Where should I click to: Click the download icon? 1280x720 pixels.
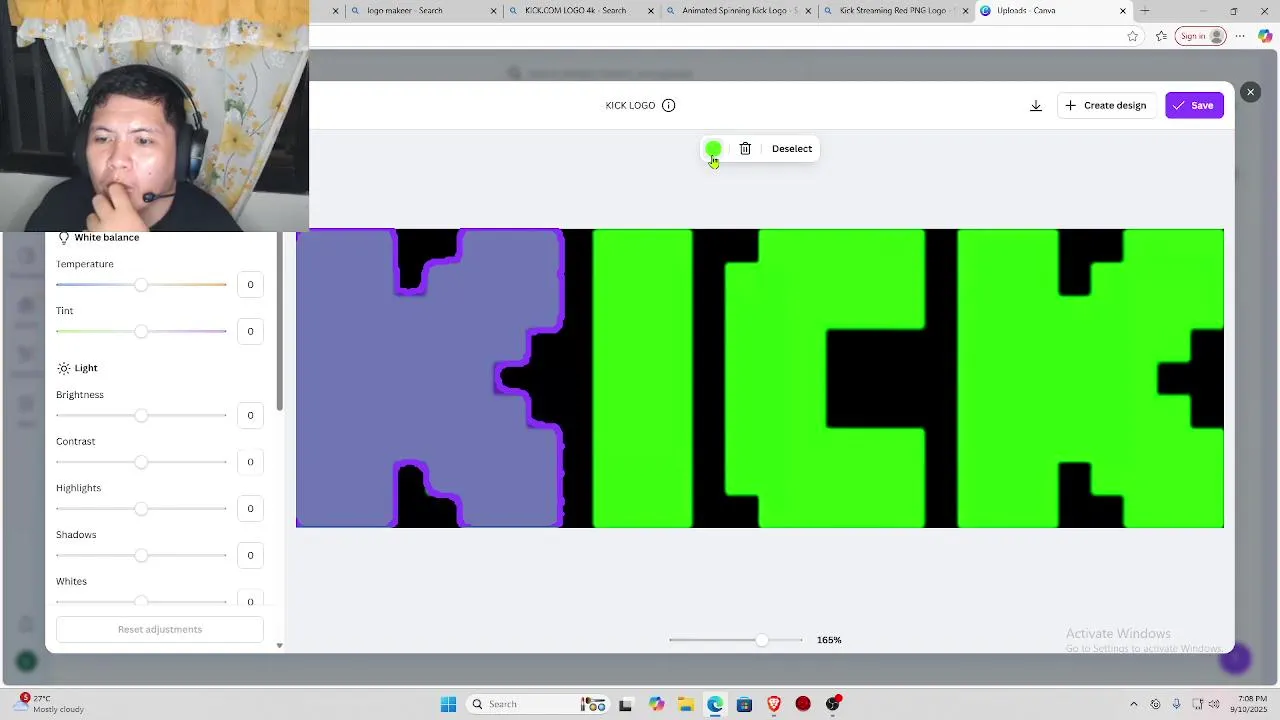1036,105
